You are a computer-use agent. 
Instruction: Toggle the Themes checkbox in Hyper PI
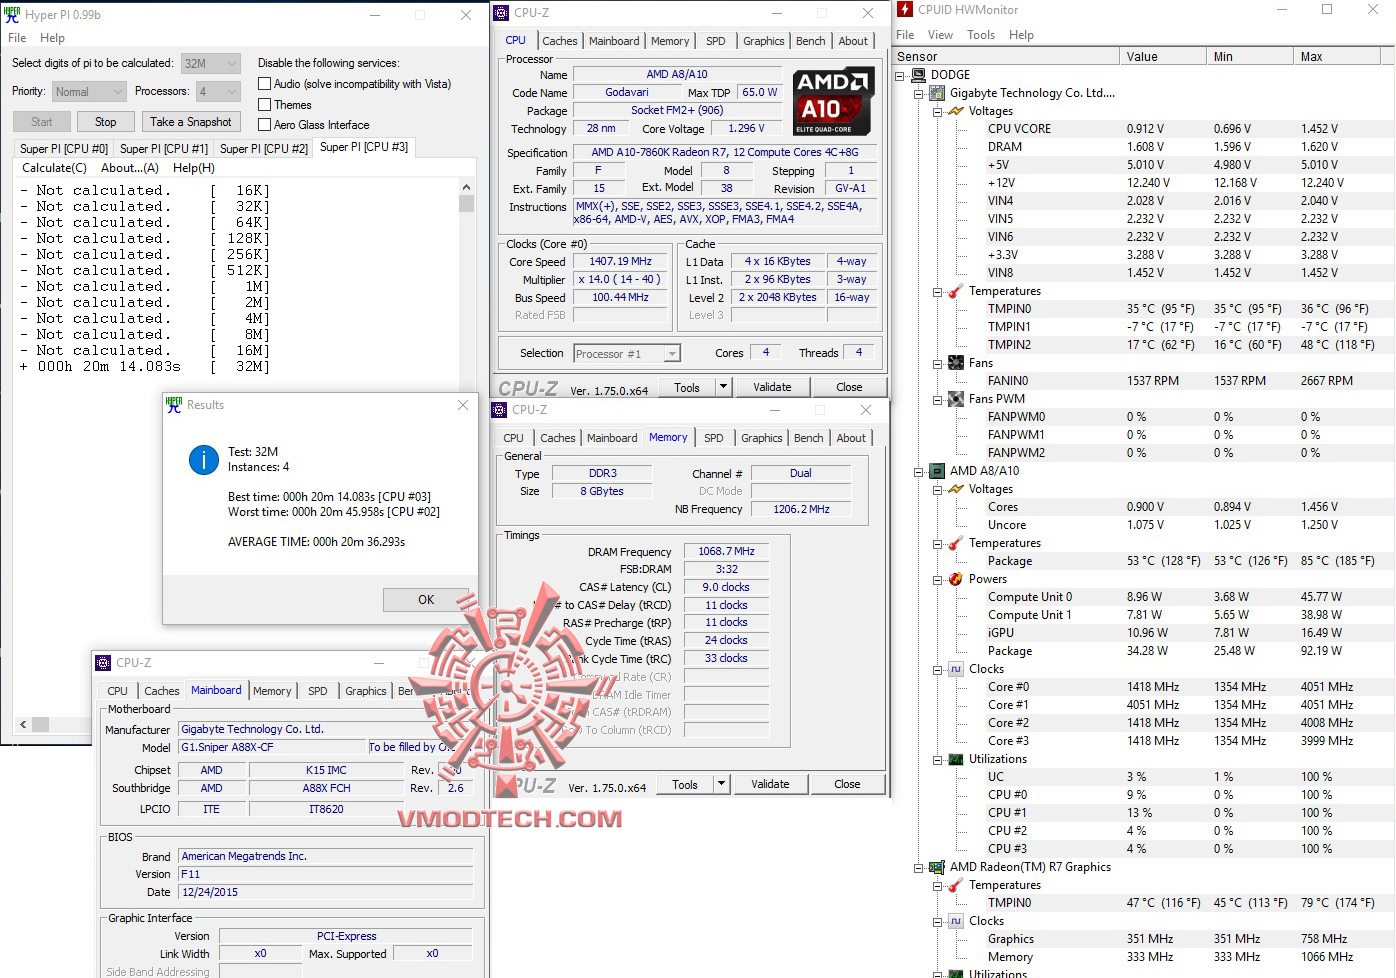point(264,104)
